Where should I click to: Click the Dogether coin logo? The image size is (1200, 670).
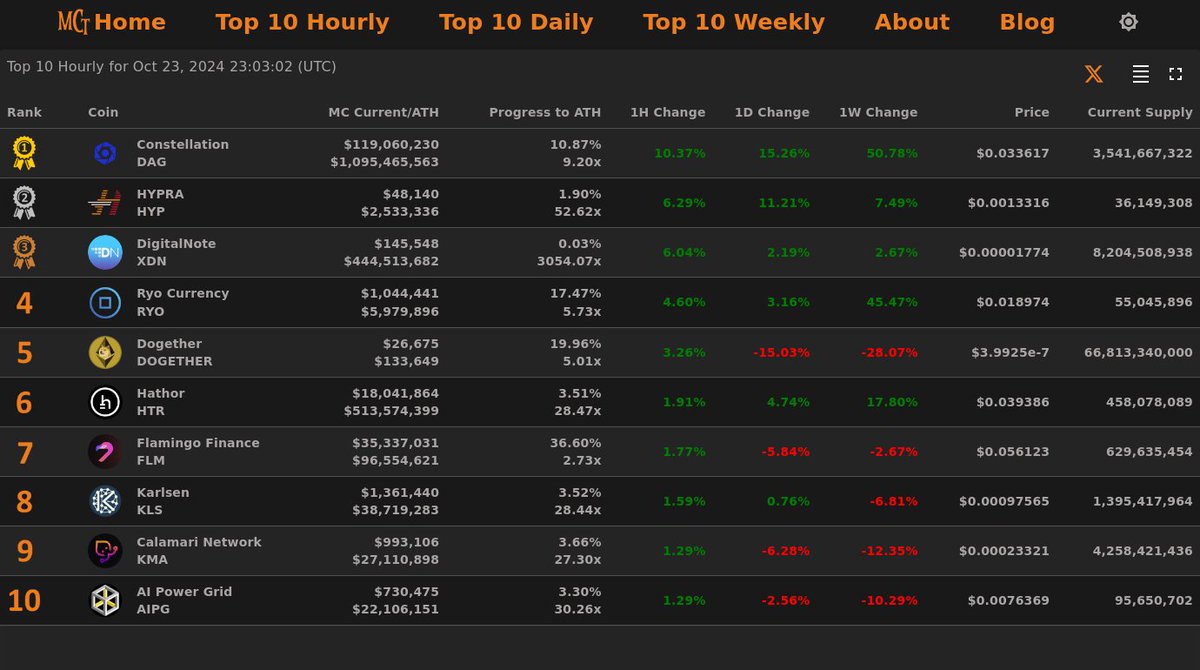point(105,352)
